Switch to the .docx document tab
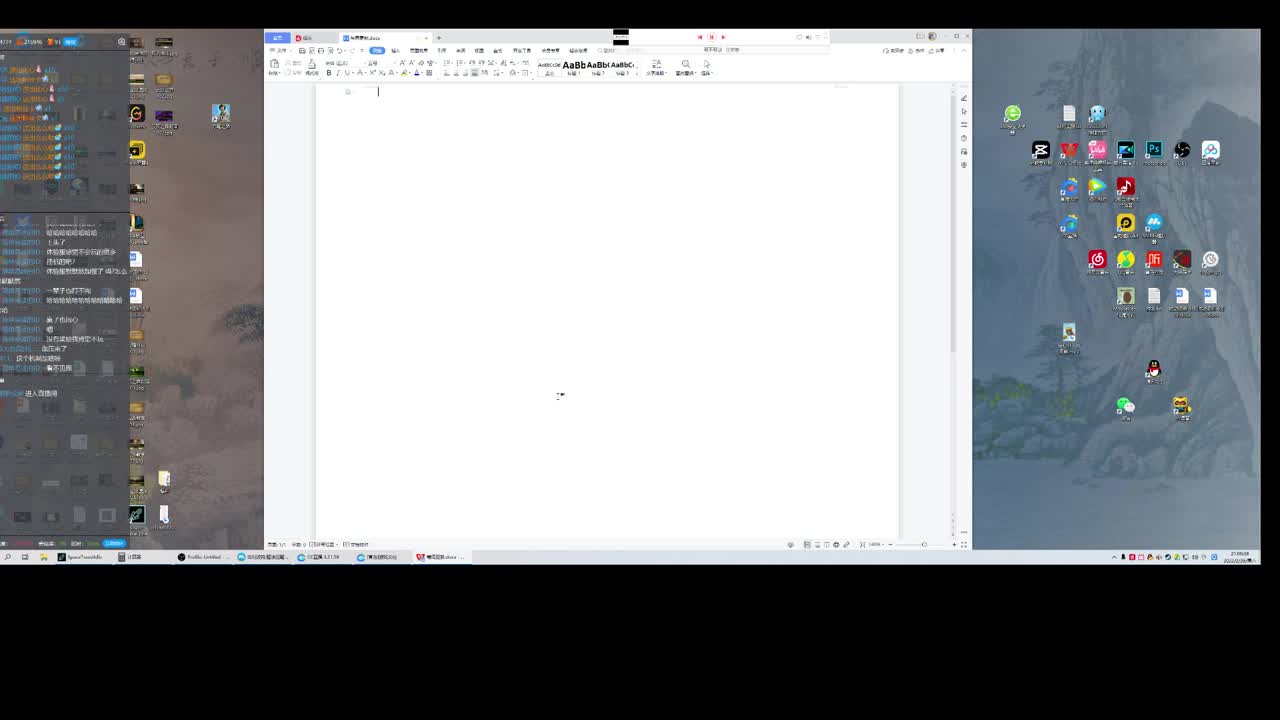The image size is (1280, 720). point(385,38)
